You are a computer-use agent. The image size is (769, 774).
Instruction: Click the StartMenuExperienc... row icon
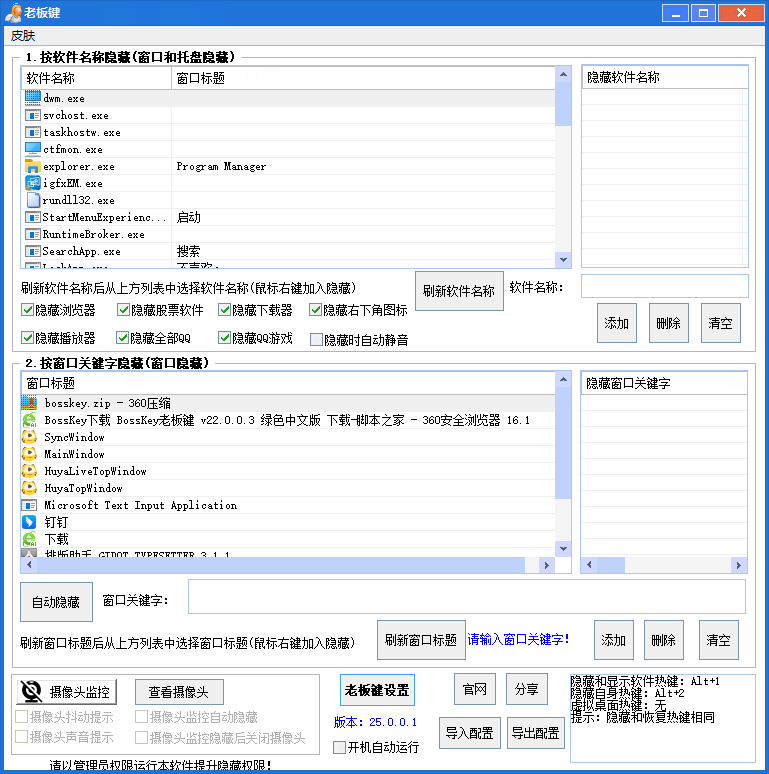(33, 217)
